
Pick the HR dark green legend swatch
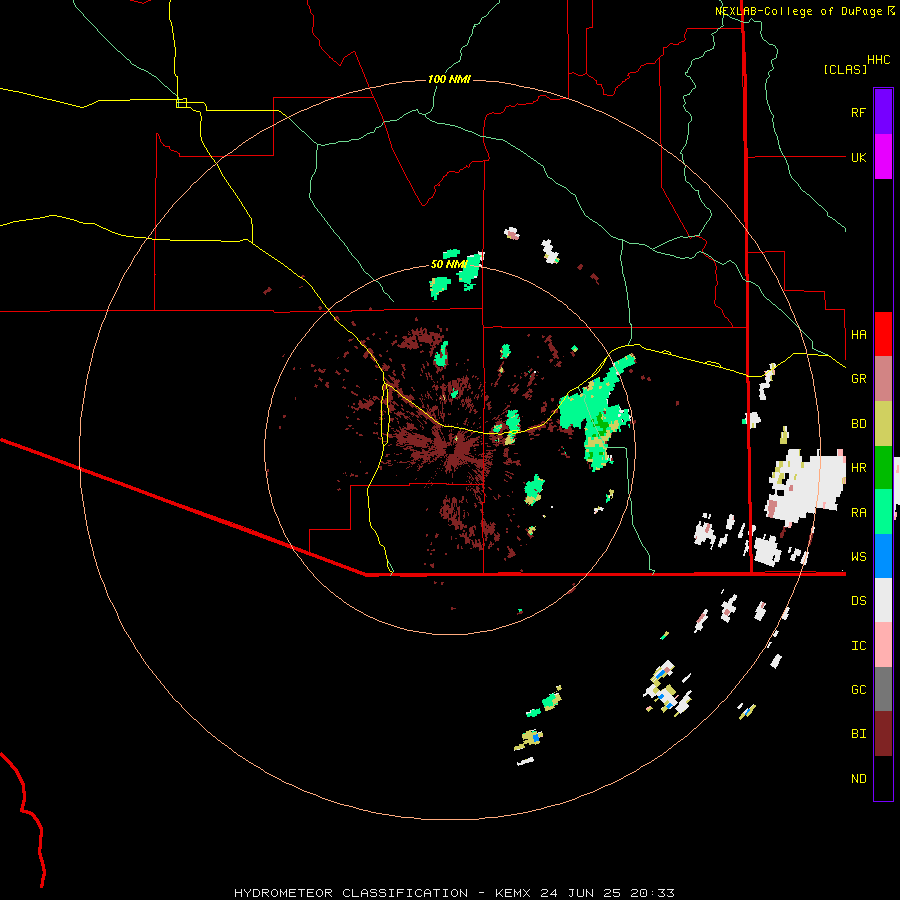tap(883, 467)
